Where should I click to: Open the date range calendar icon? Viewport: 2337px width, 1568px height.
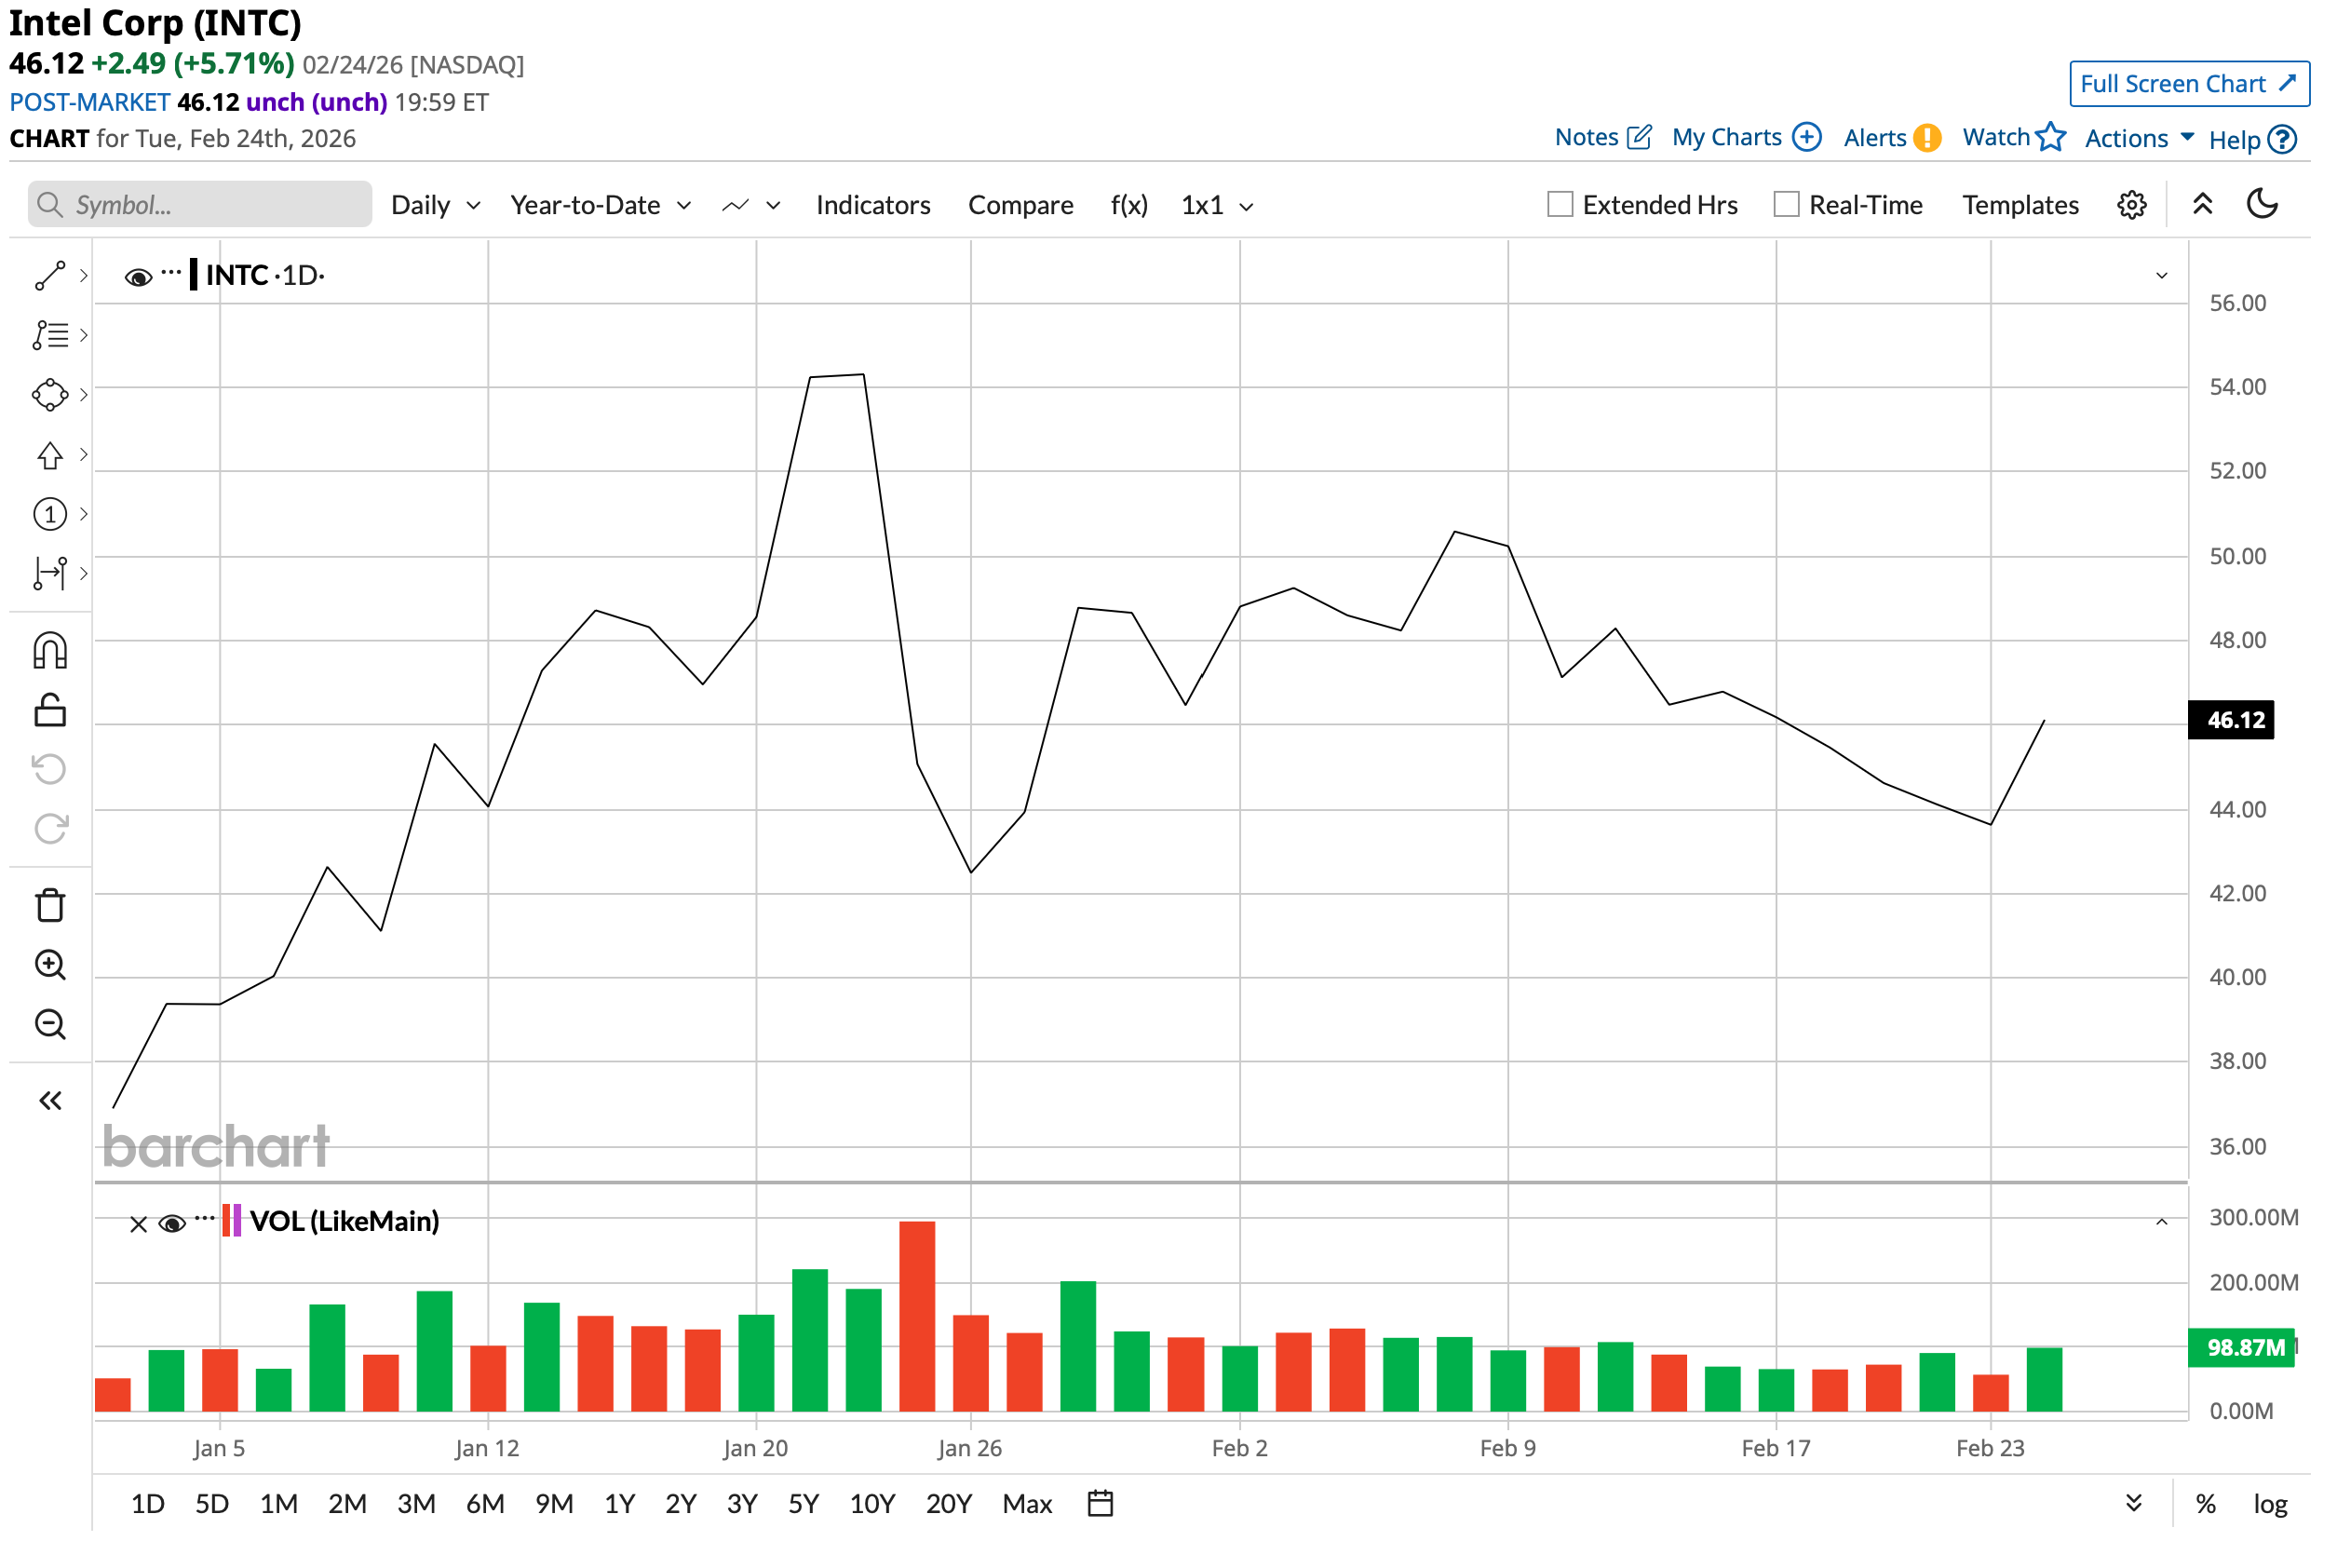point(1100,1504)
